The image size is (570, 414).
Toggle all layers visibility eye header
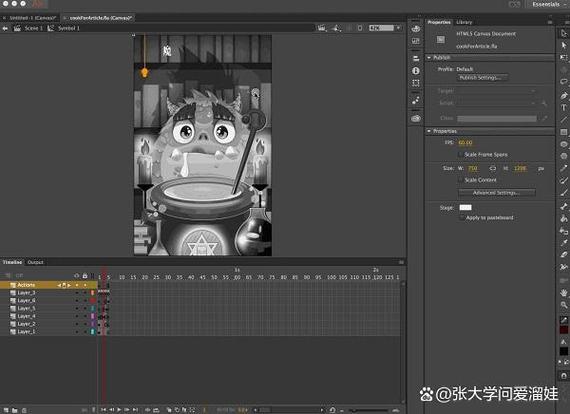coord(77,276)
